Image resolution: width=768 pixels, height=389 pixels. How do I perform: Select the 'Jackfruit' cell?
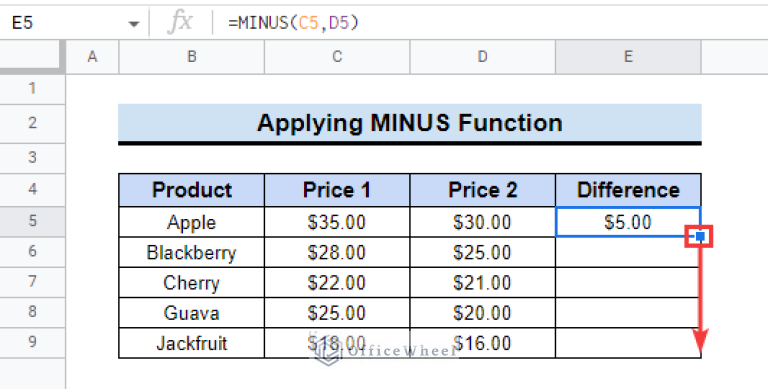point(192,343)
